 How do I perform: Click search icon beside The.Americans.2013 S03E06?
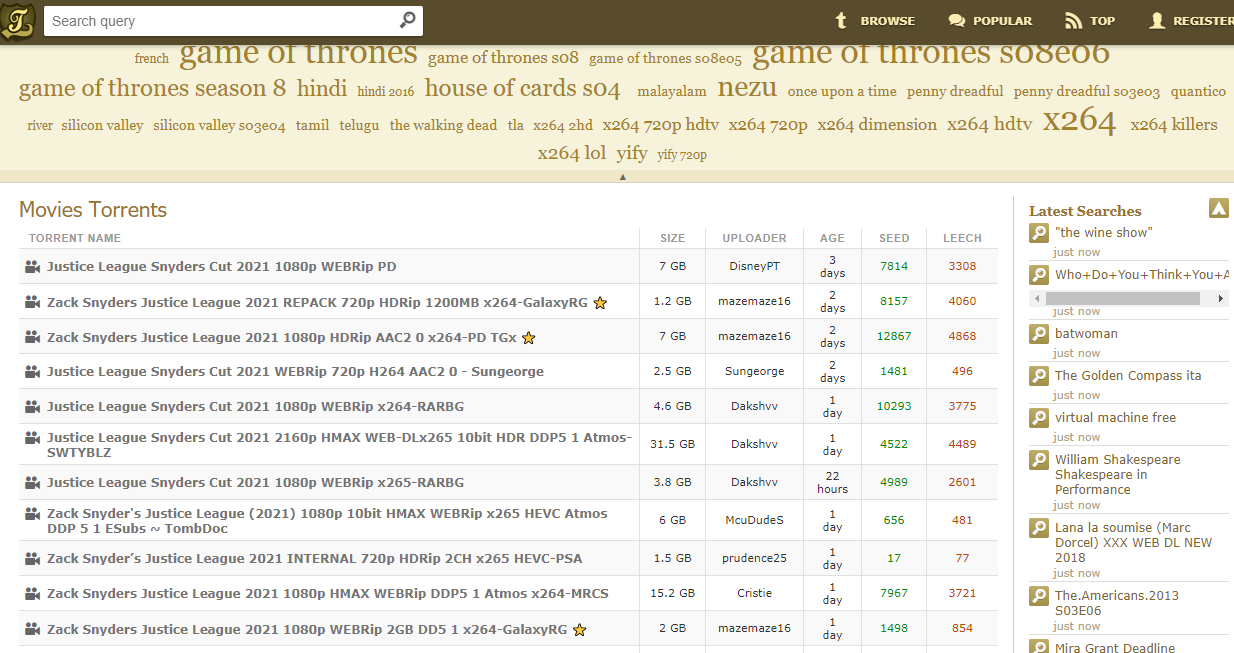pyautogui.click(x=1039, y=596)
